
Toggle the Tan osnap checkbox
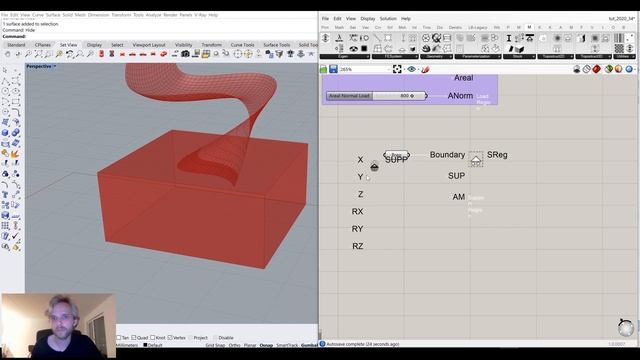(x=119, y=338)
